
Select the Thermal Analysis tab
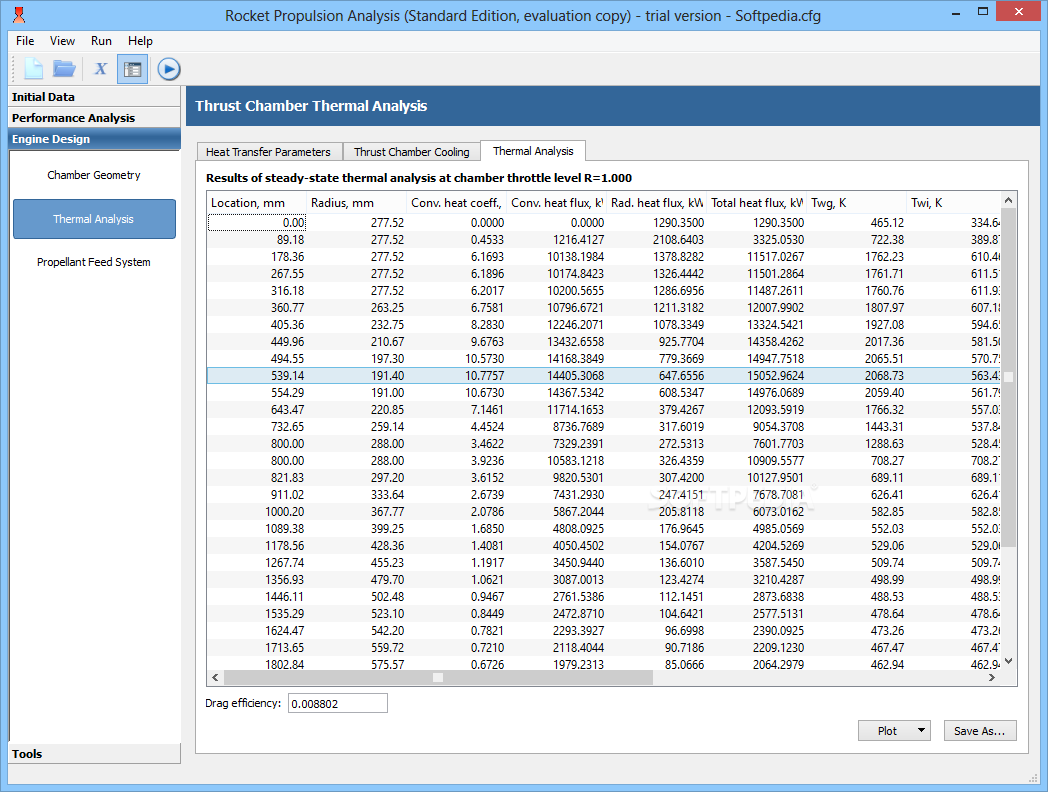533,151
